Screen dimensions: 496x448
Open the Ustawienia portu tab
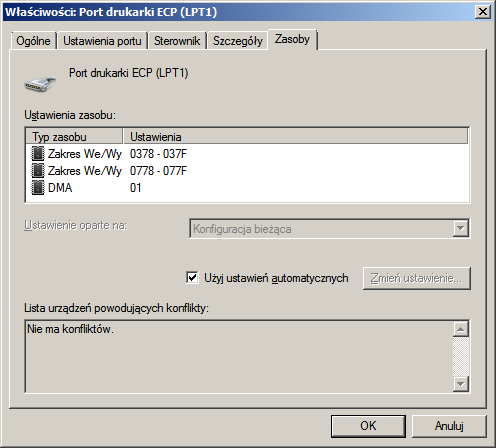pos(102,41)
